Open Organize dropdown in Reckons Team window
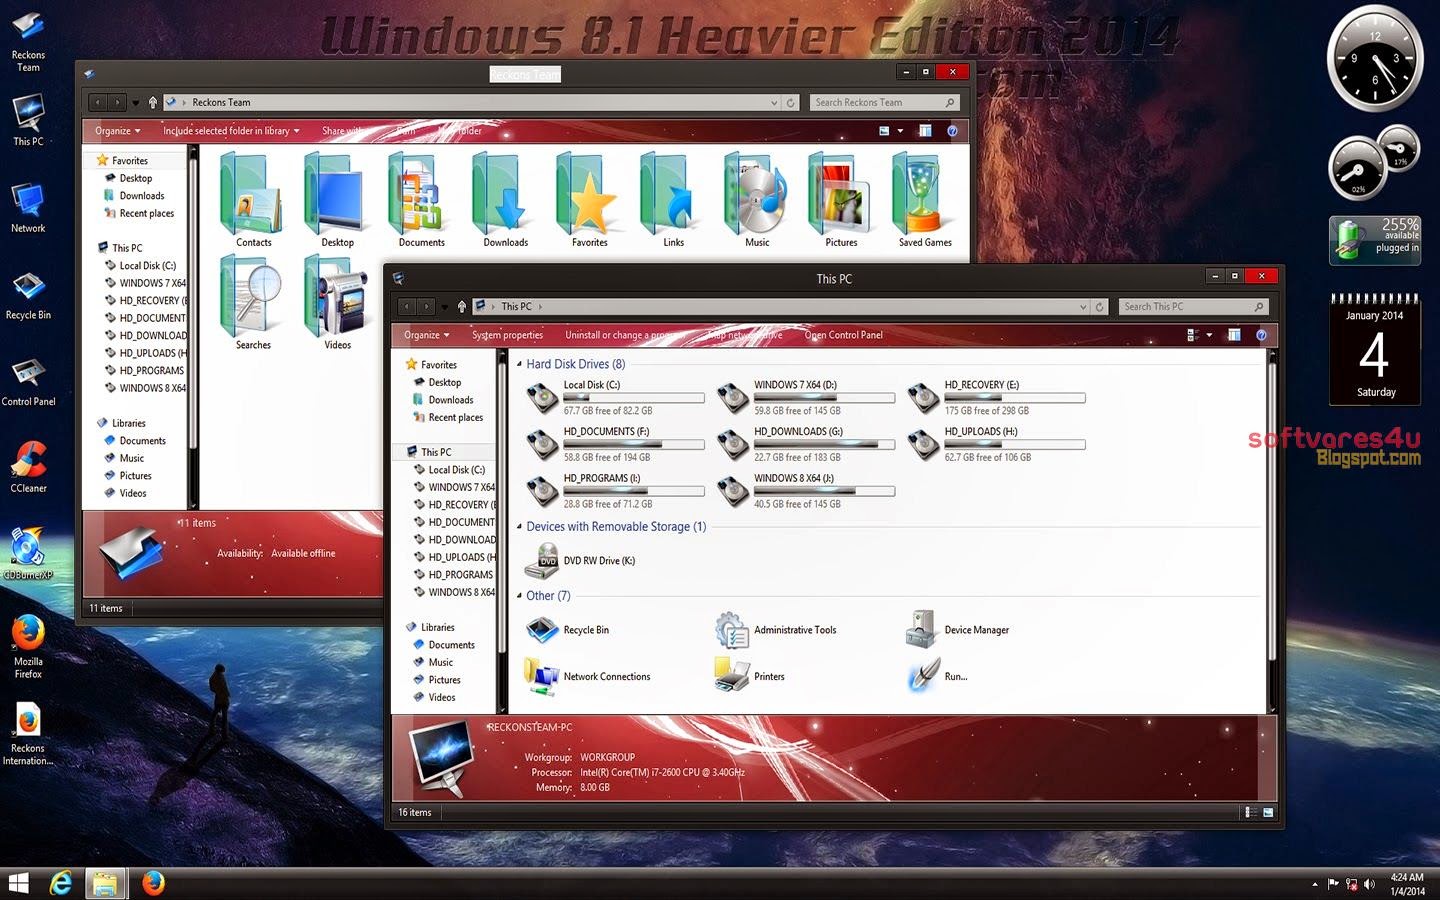 point(118,131)
